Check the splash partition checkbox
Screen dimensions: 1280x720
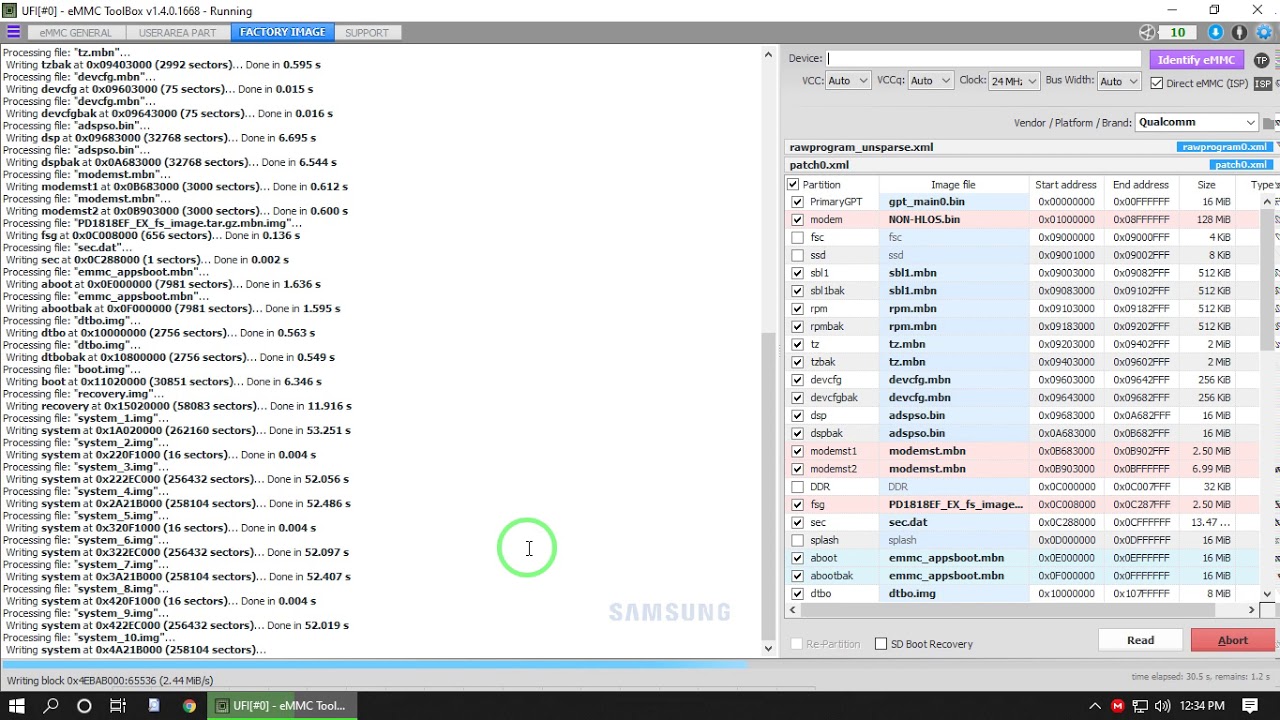click(x=797, y=540)
